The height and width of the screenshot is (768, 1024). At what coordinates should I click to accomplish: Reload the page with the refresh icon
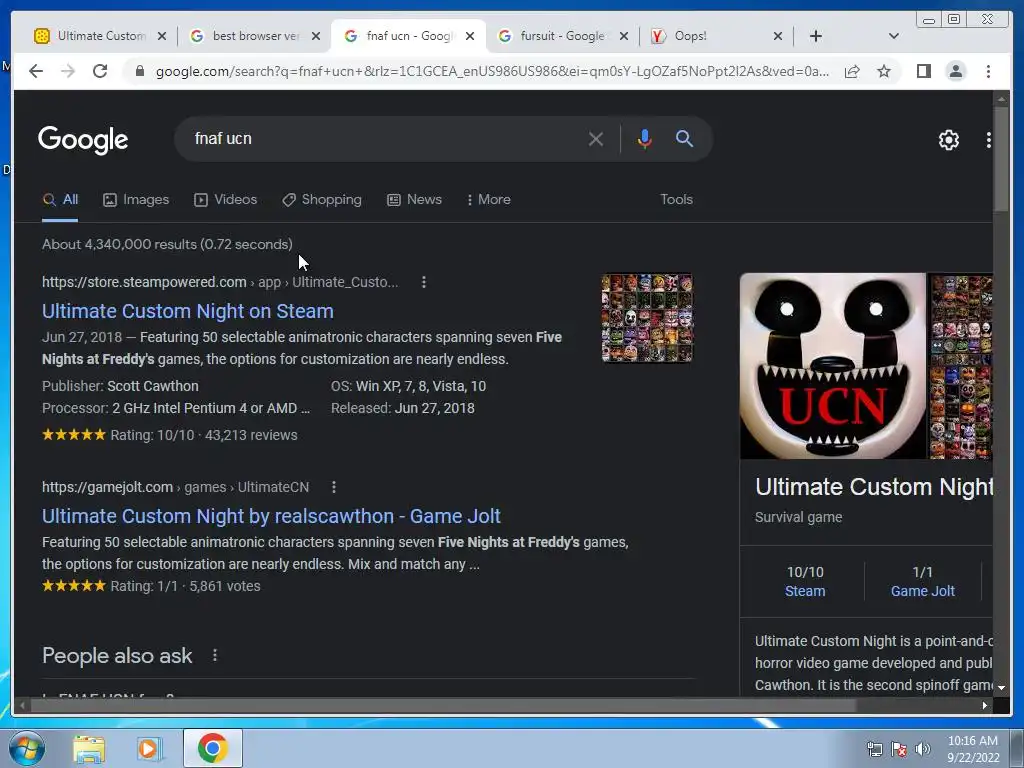(x=100, y=71)
